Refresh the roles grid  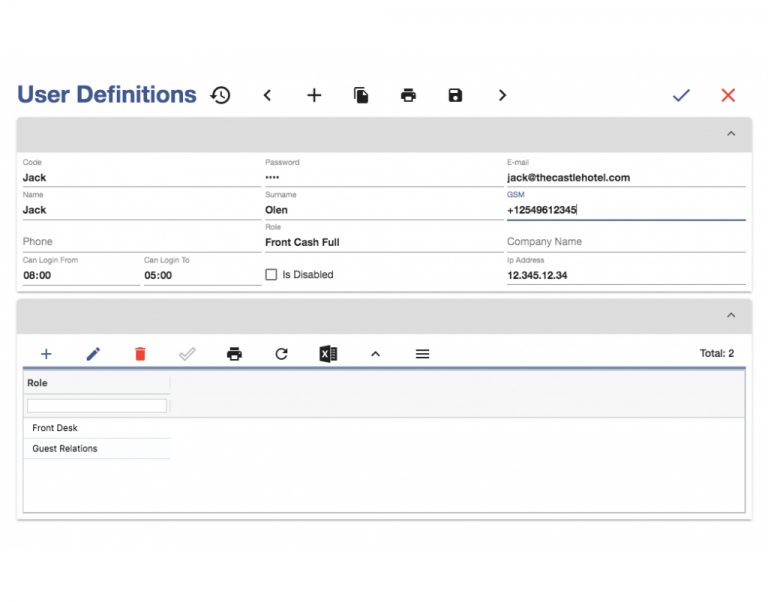tap(281, 354)
